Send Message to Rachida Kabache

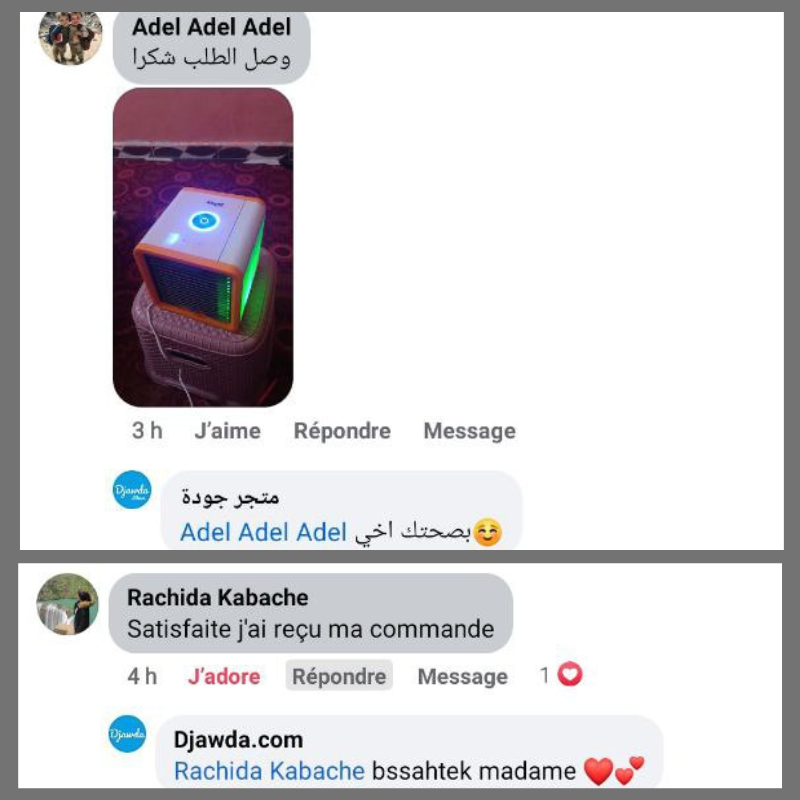463,677
